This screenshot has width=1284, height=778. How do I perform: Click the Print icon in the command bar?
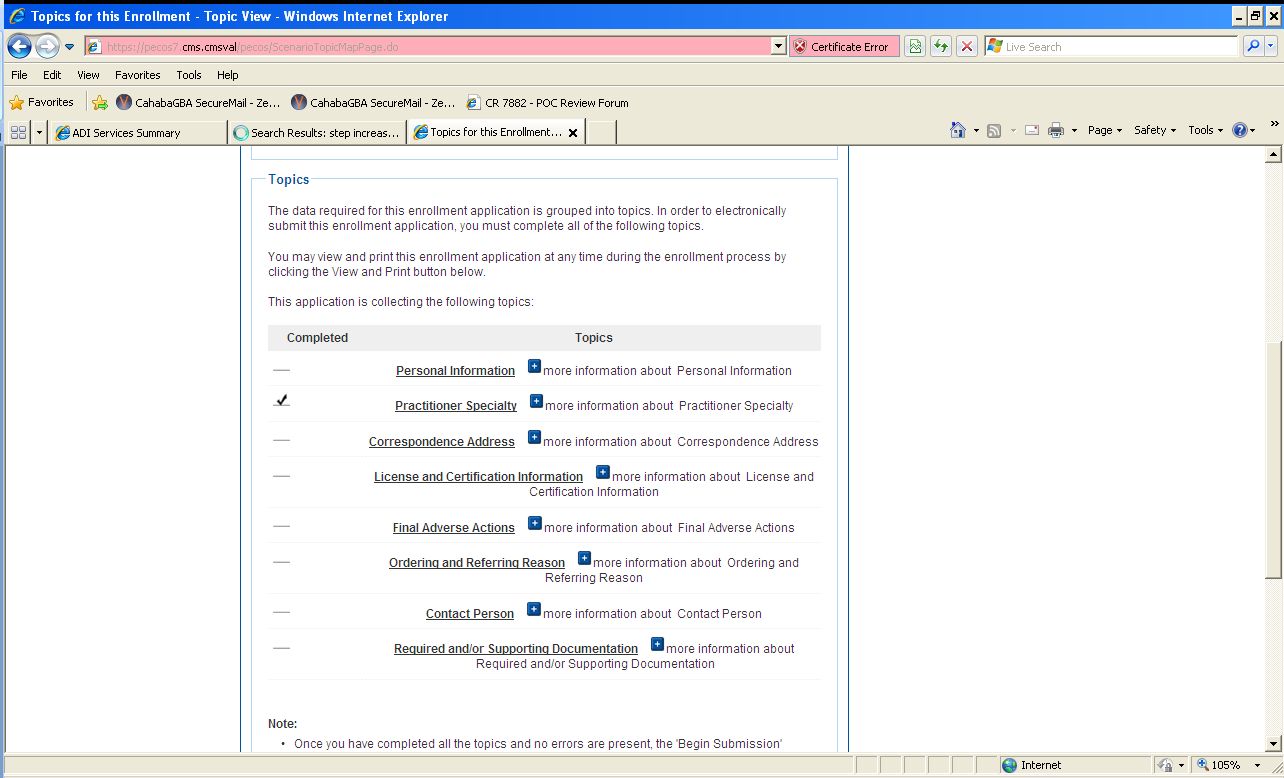pyautogui.click(x=1056, y=130)
